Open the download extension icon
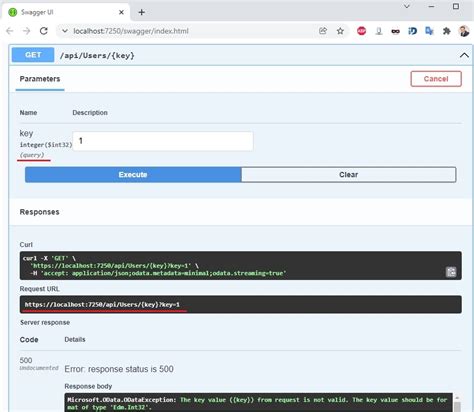This screenshot has width=474, height=412. pos(379,31)
